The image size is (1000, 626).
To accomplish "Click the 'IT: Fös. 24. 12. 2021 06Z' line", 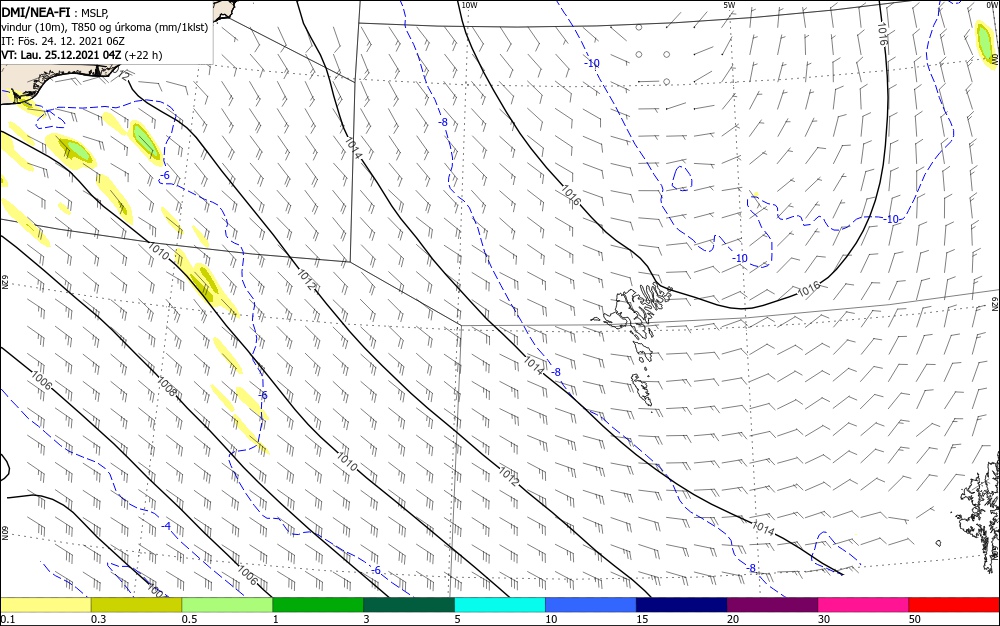I will pyautogui.click(x=63, y=41).
